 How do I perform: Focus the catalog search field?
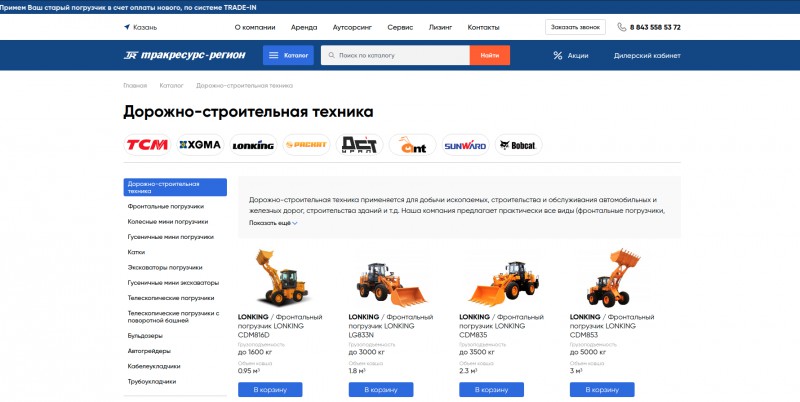coord(395,55)
